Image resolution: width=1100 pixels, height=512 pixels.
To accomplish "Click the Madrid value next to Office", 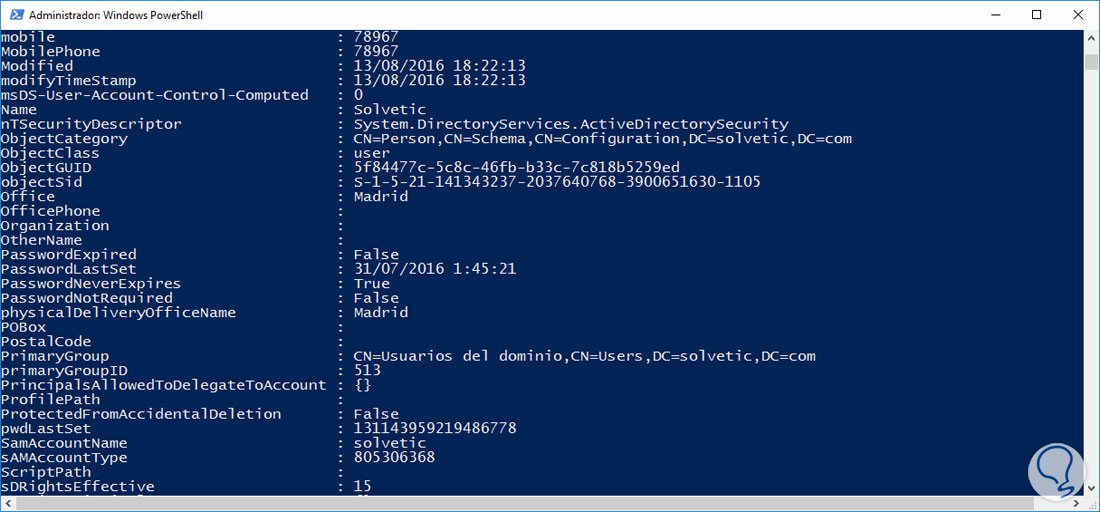I will point(381,197).
